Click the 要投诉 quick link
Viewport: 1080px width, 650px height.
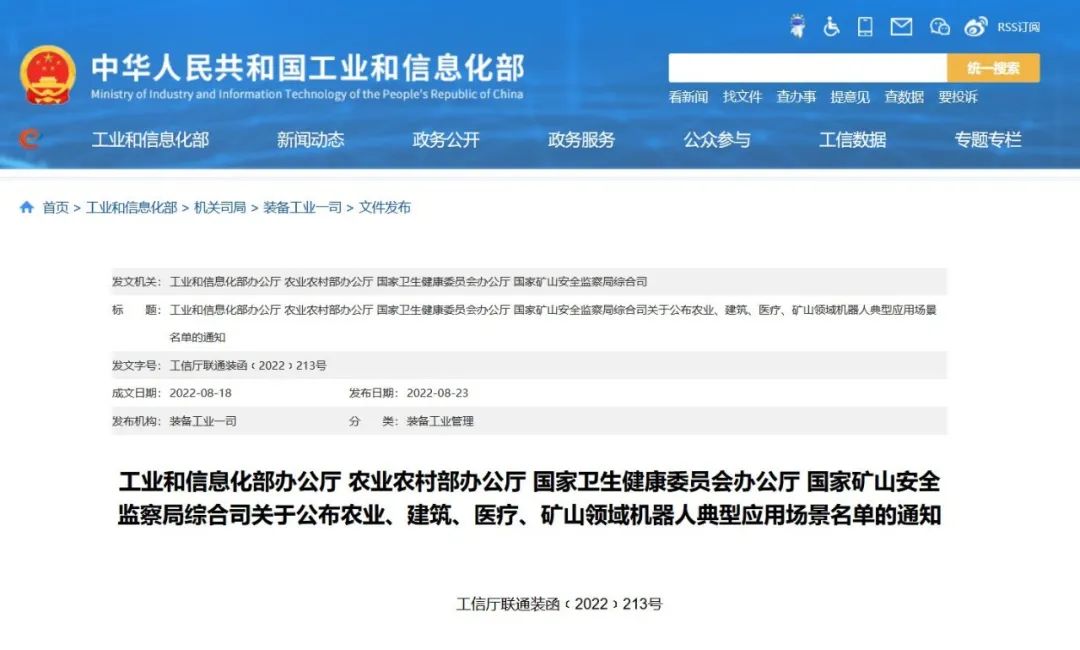point(957,97)
